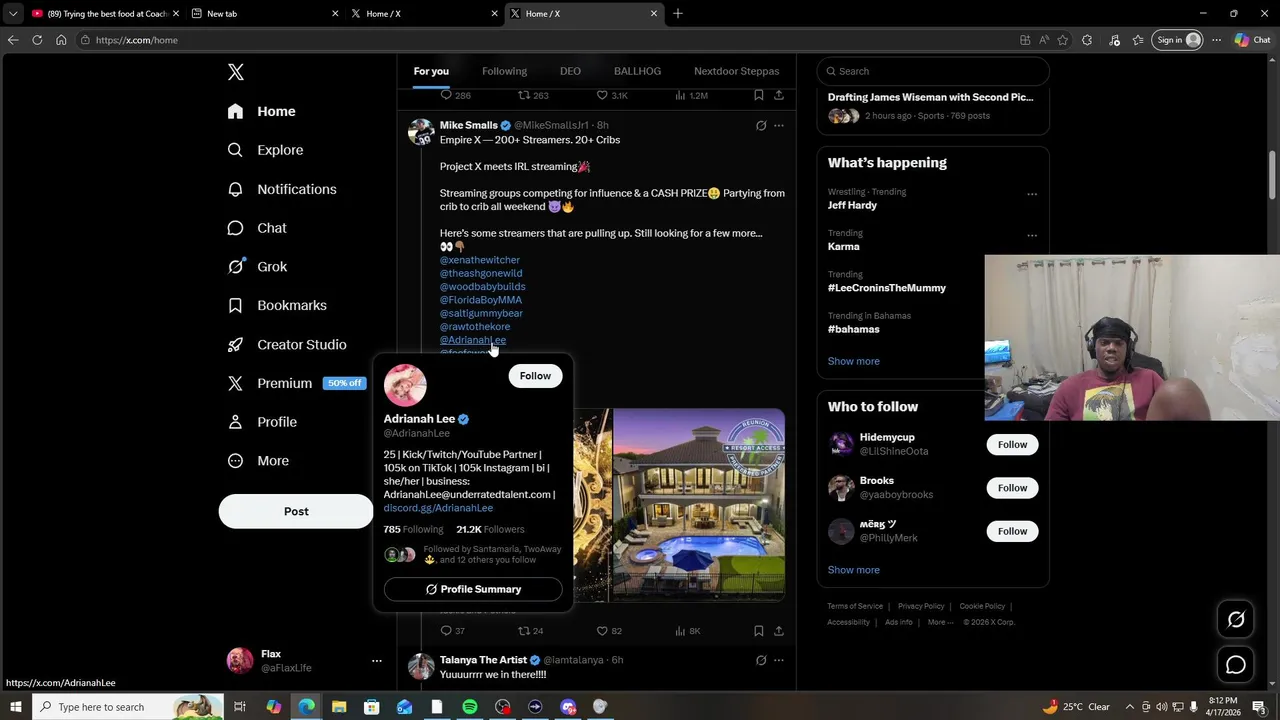
Task: Open the @woodbabybuilds mention
Action: (x=483, y=286)
